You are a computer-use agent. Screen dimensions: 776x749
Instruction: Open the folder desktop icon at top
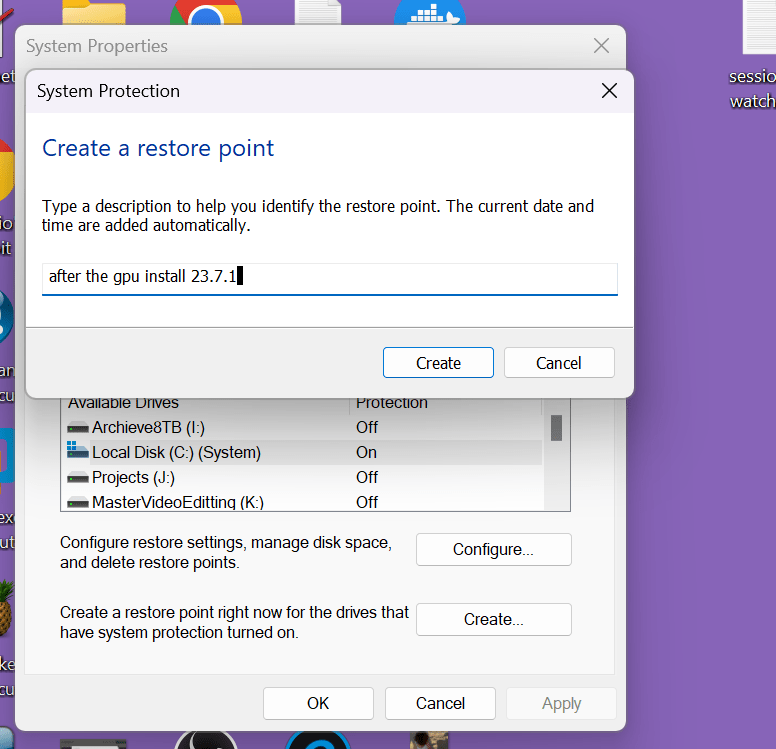coord(94,12)
